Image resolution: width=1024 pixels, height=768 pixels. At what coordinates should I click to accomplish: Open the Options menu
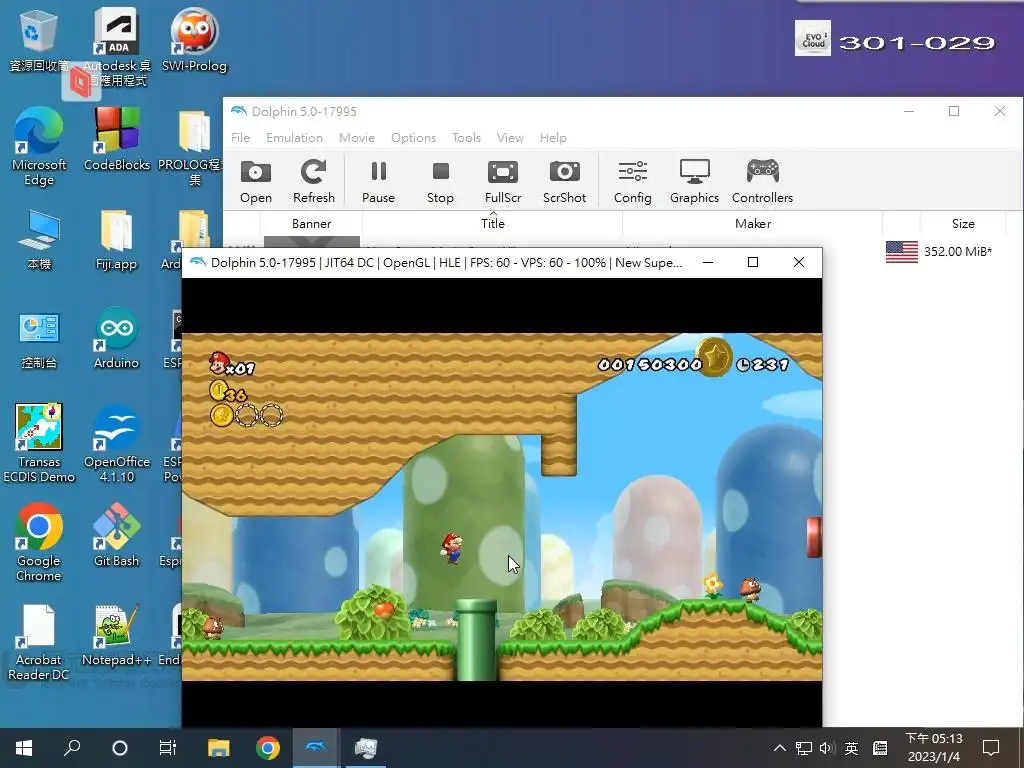coord(413,138)
